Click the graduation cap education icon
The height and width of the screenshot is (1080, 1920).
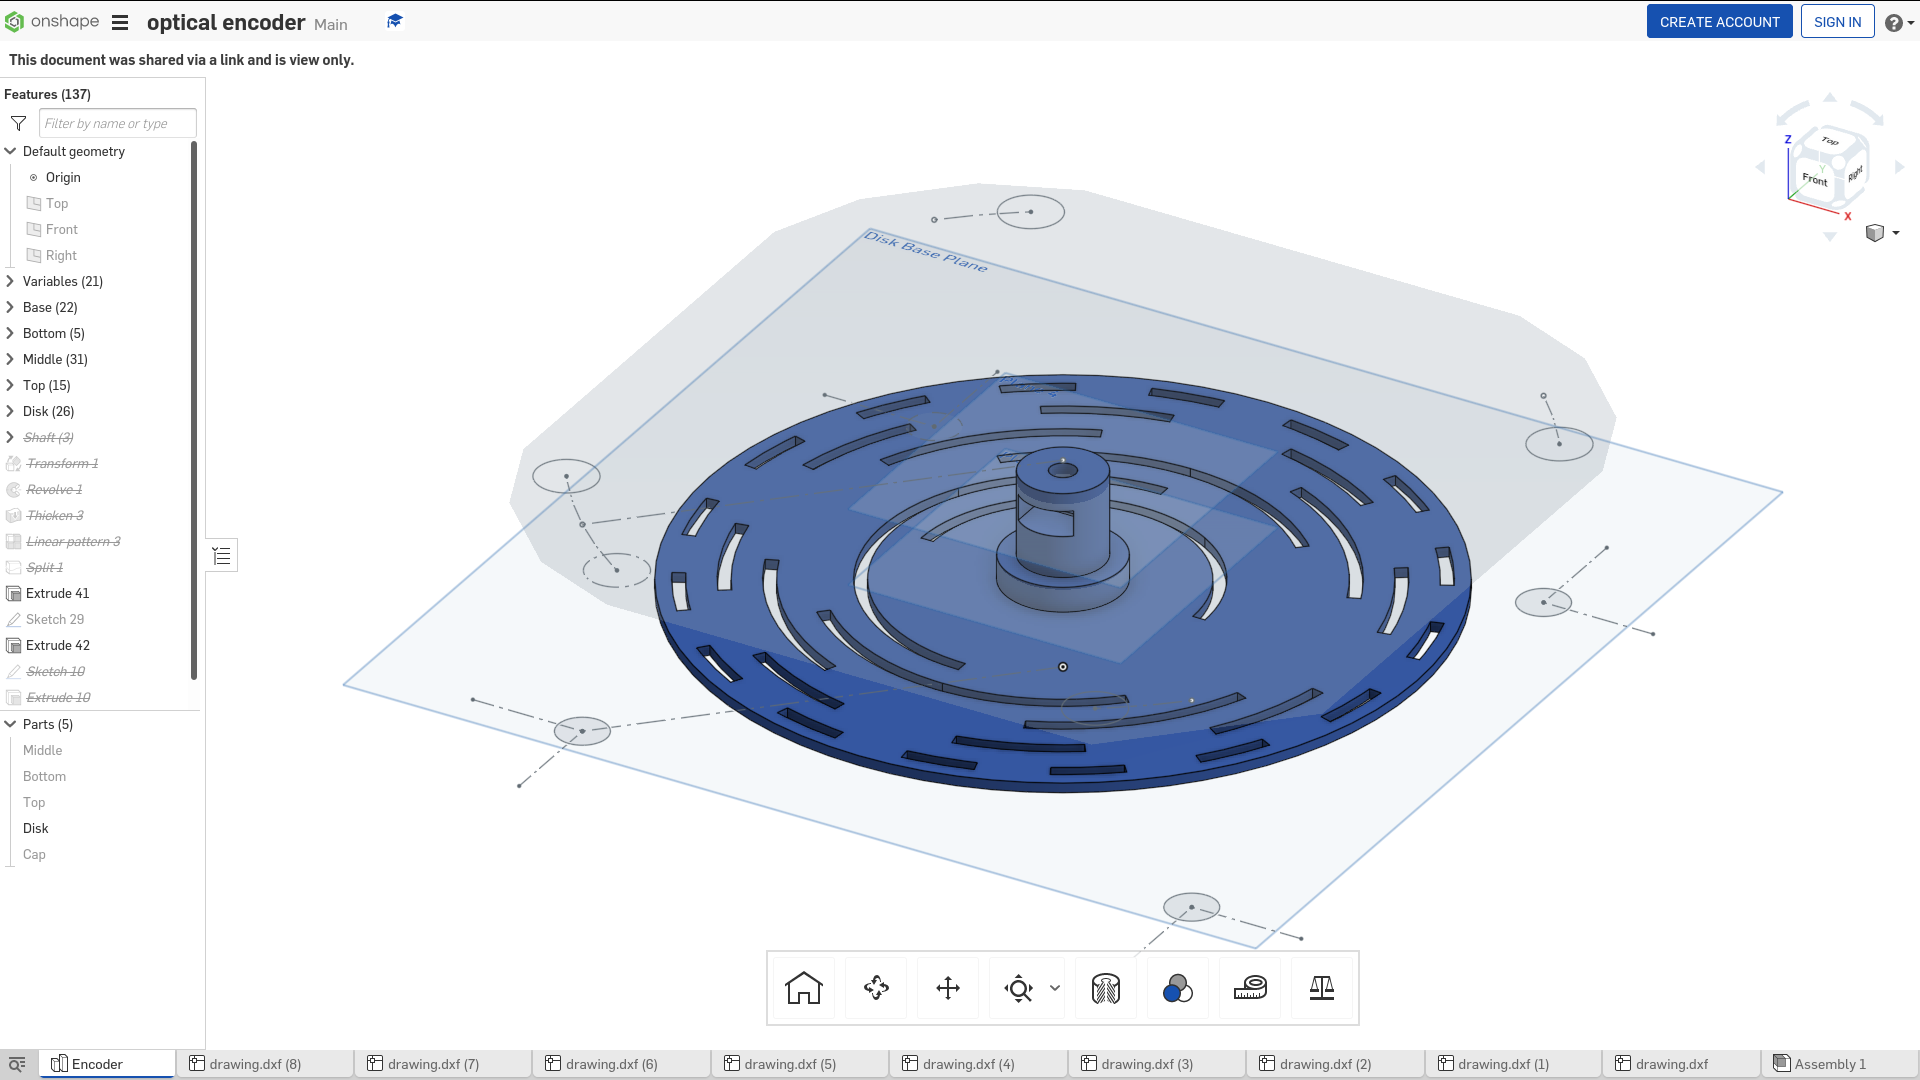395,21
